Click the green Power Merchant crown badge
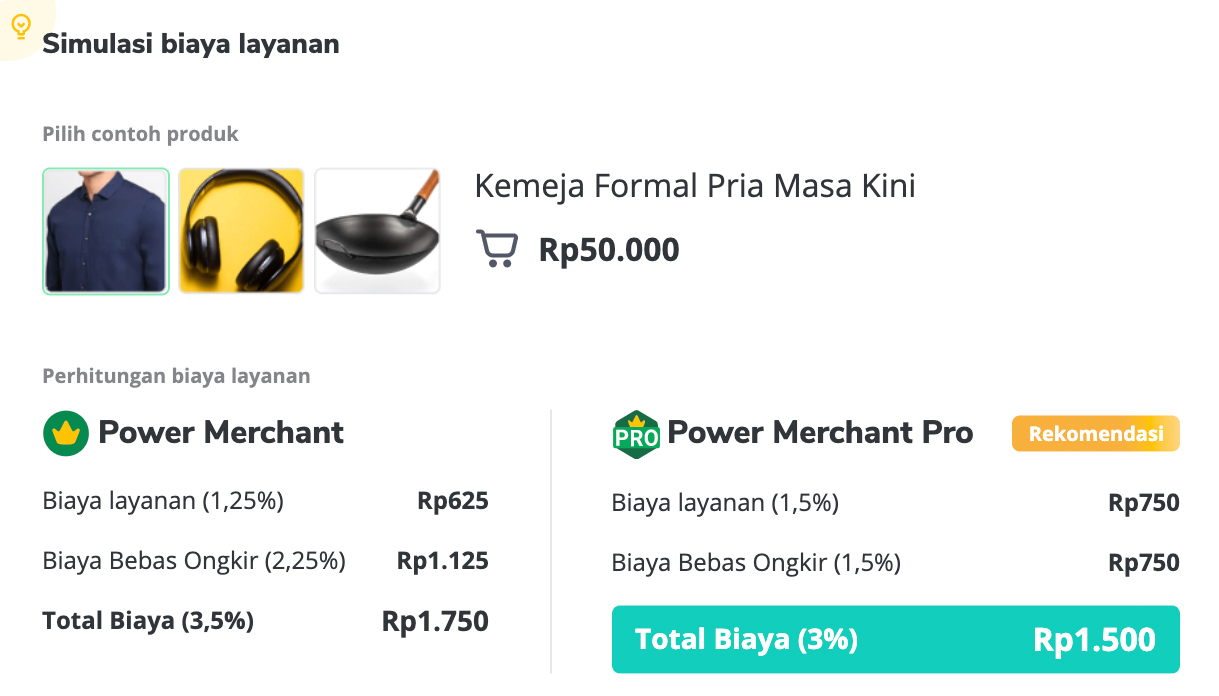1219x696 pixels. pos(66,433)
